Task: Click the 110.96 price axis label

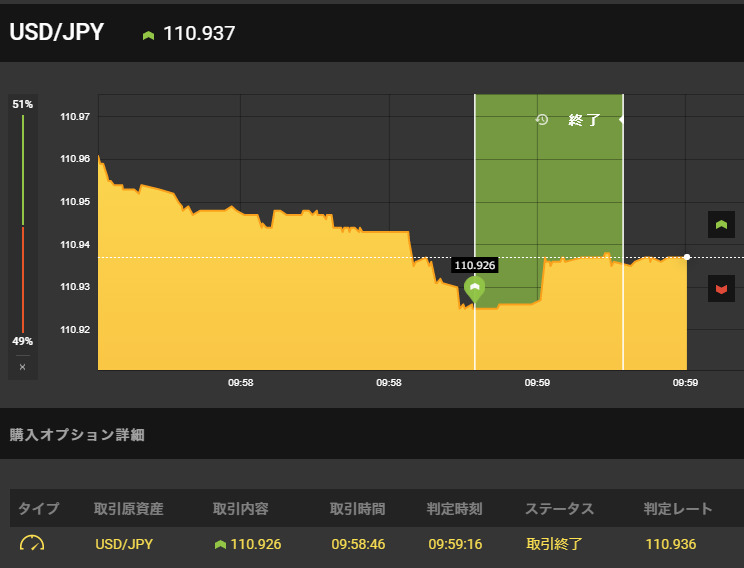Action: click(75, 159)
